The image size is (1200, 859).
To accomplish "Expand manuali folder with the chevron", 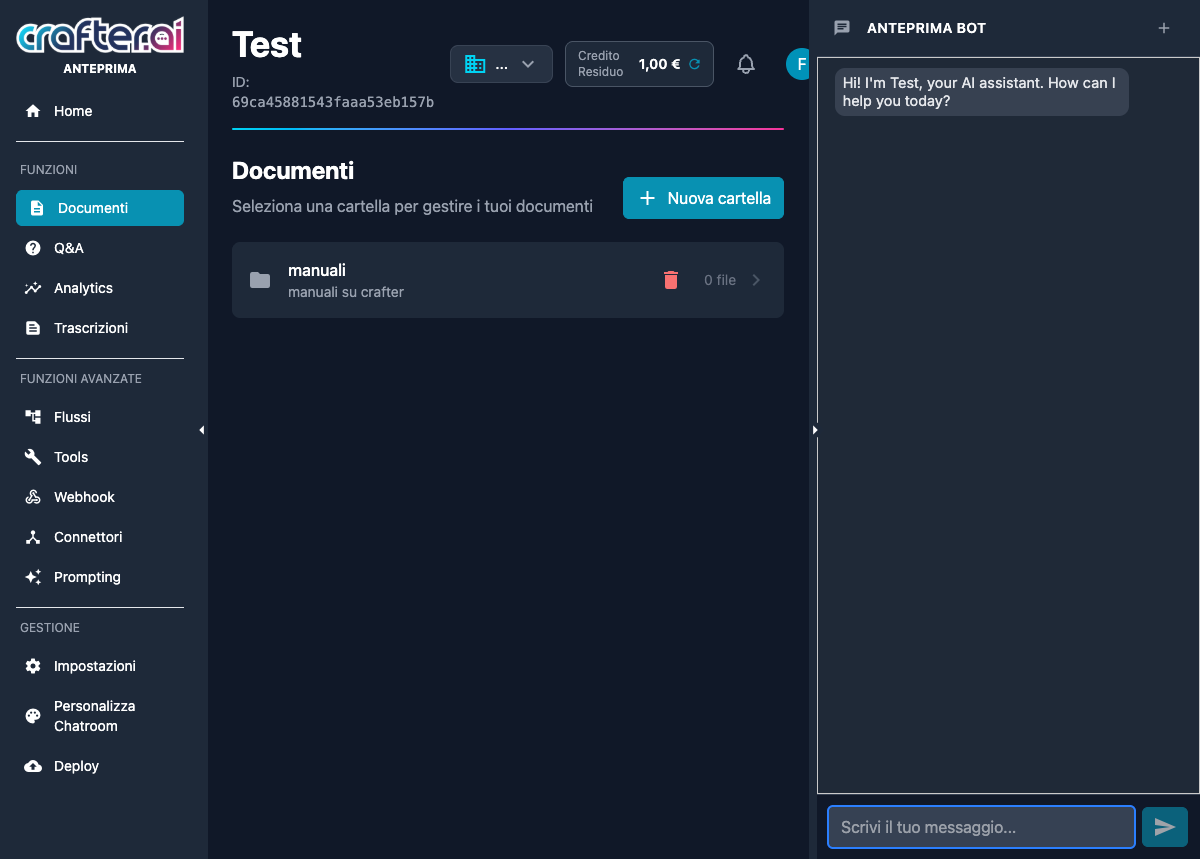I will (x=756, y=280).
